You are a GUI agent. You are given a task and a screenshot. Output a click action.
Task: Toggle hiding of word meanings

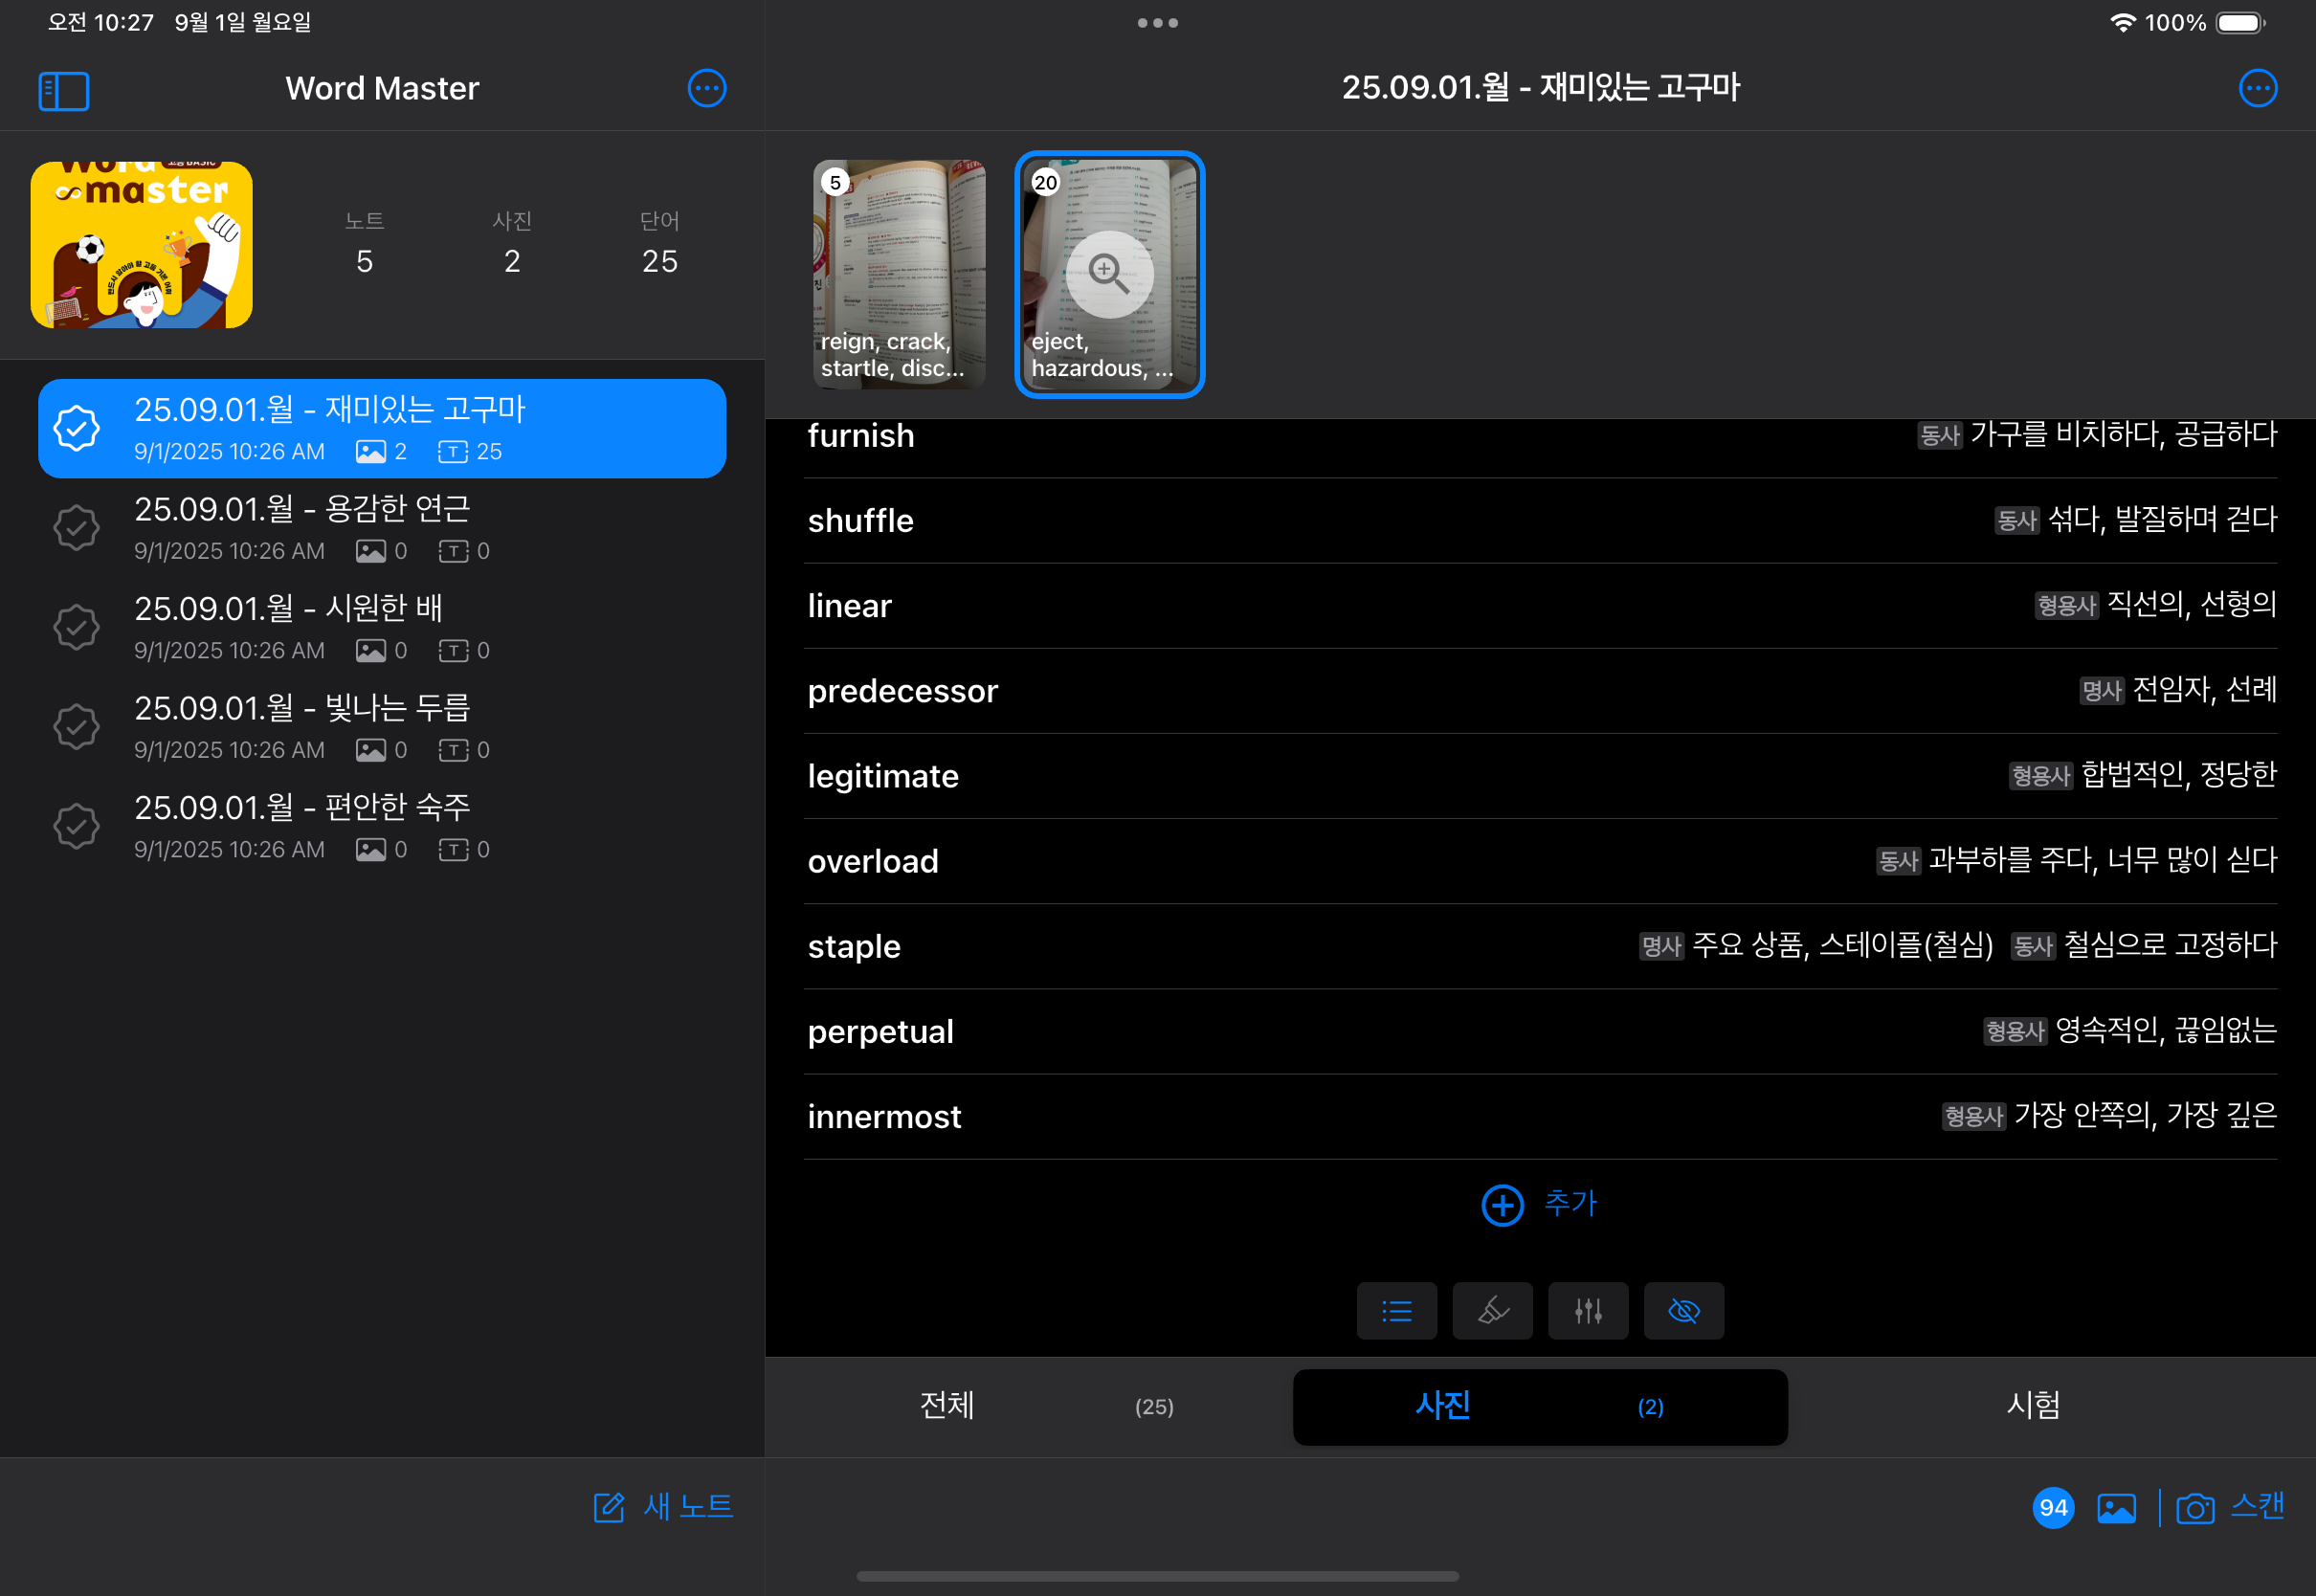1684,1311
